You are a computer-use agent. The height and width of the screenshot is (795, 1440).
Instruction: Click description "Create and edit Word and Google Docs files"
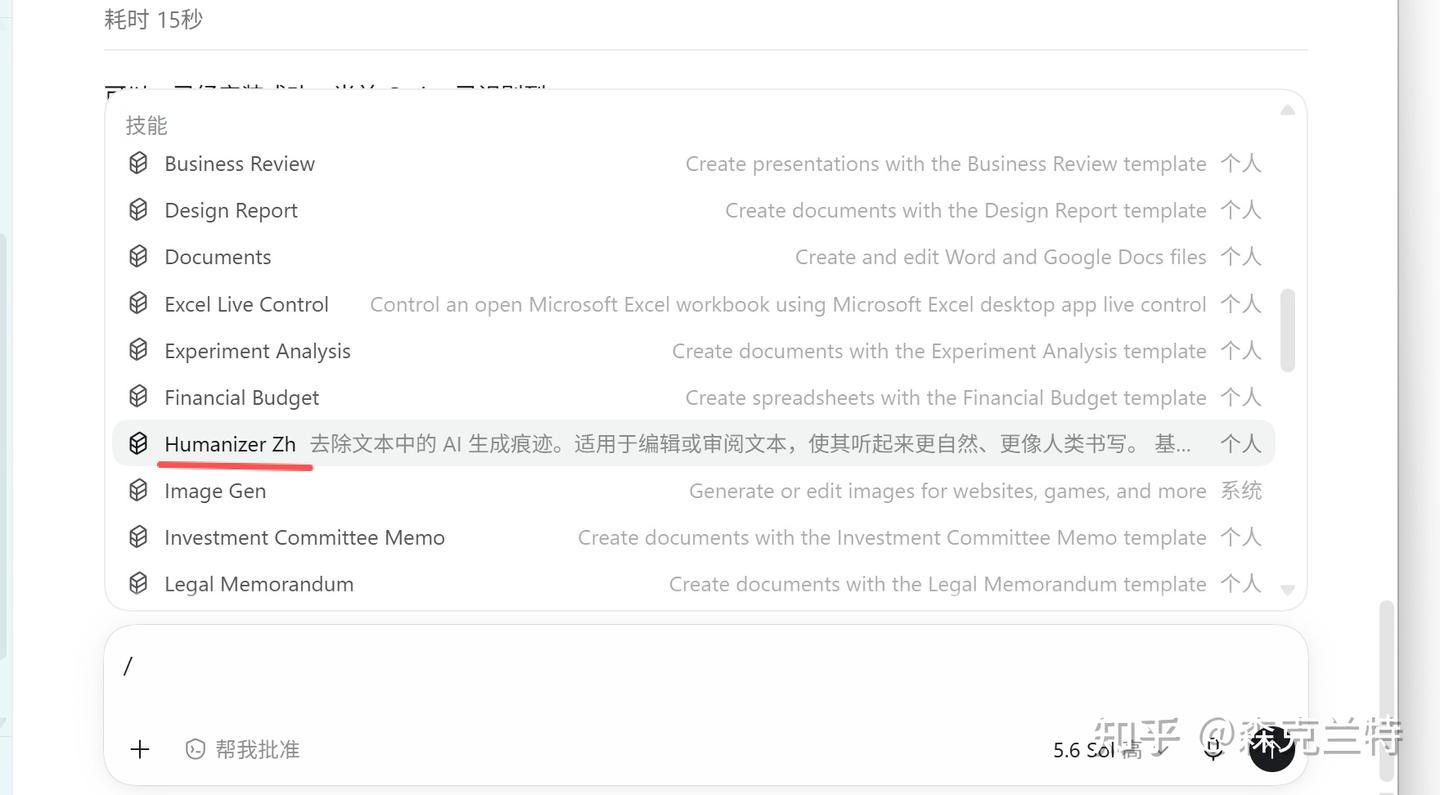1001,257
